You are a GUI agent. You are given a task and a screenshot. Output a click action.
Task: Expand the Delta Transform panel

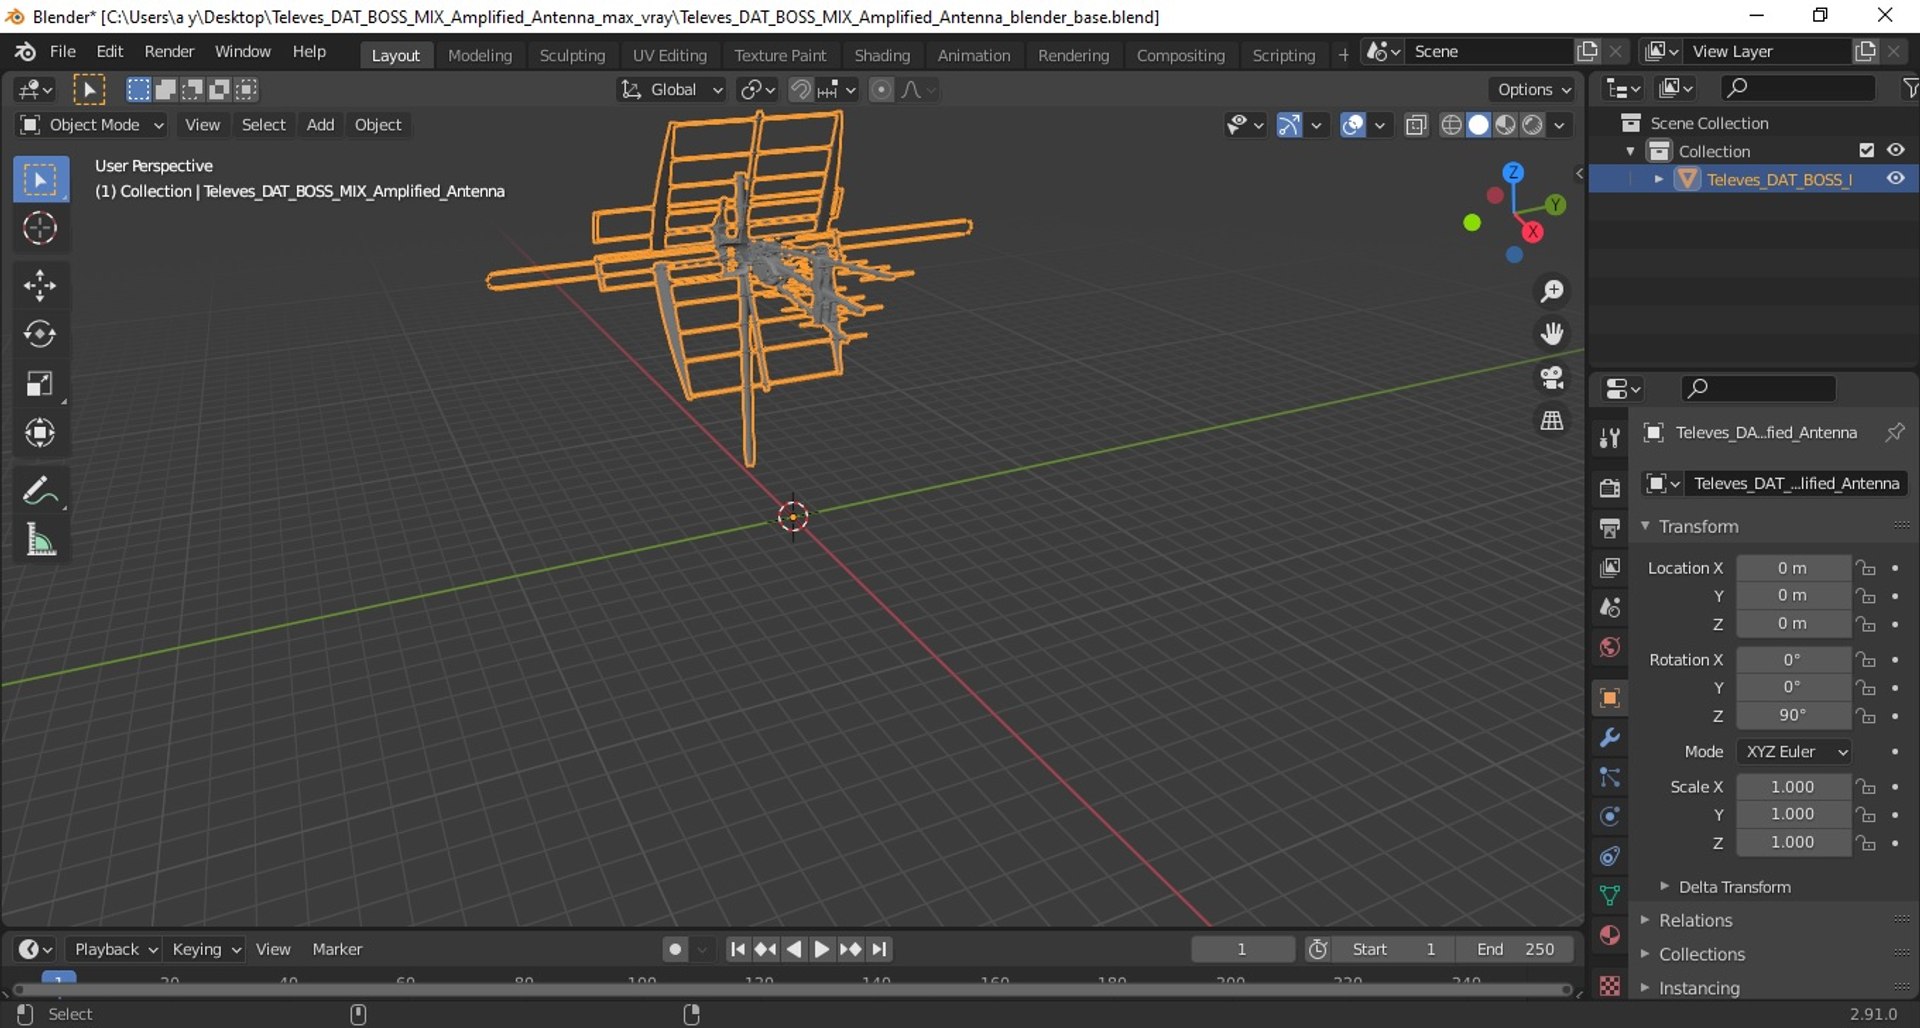[x=1734, y=887]
